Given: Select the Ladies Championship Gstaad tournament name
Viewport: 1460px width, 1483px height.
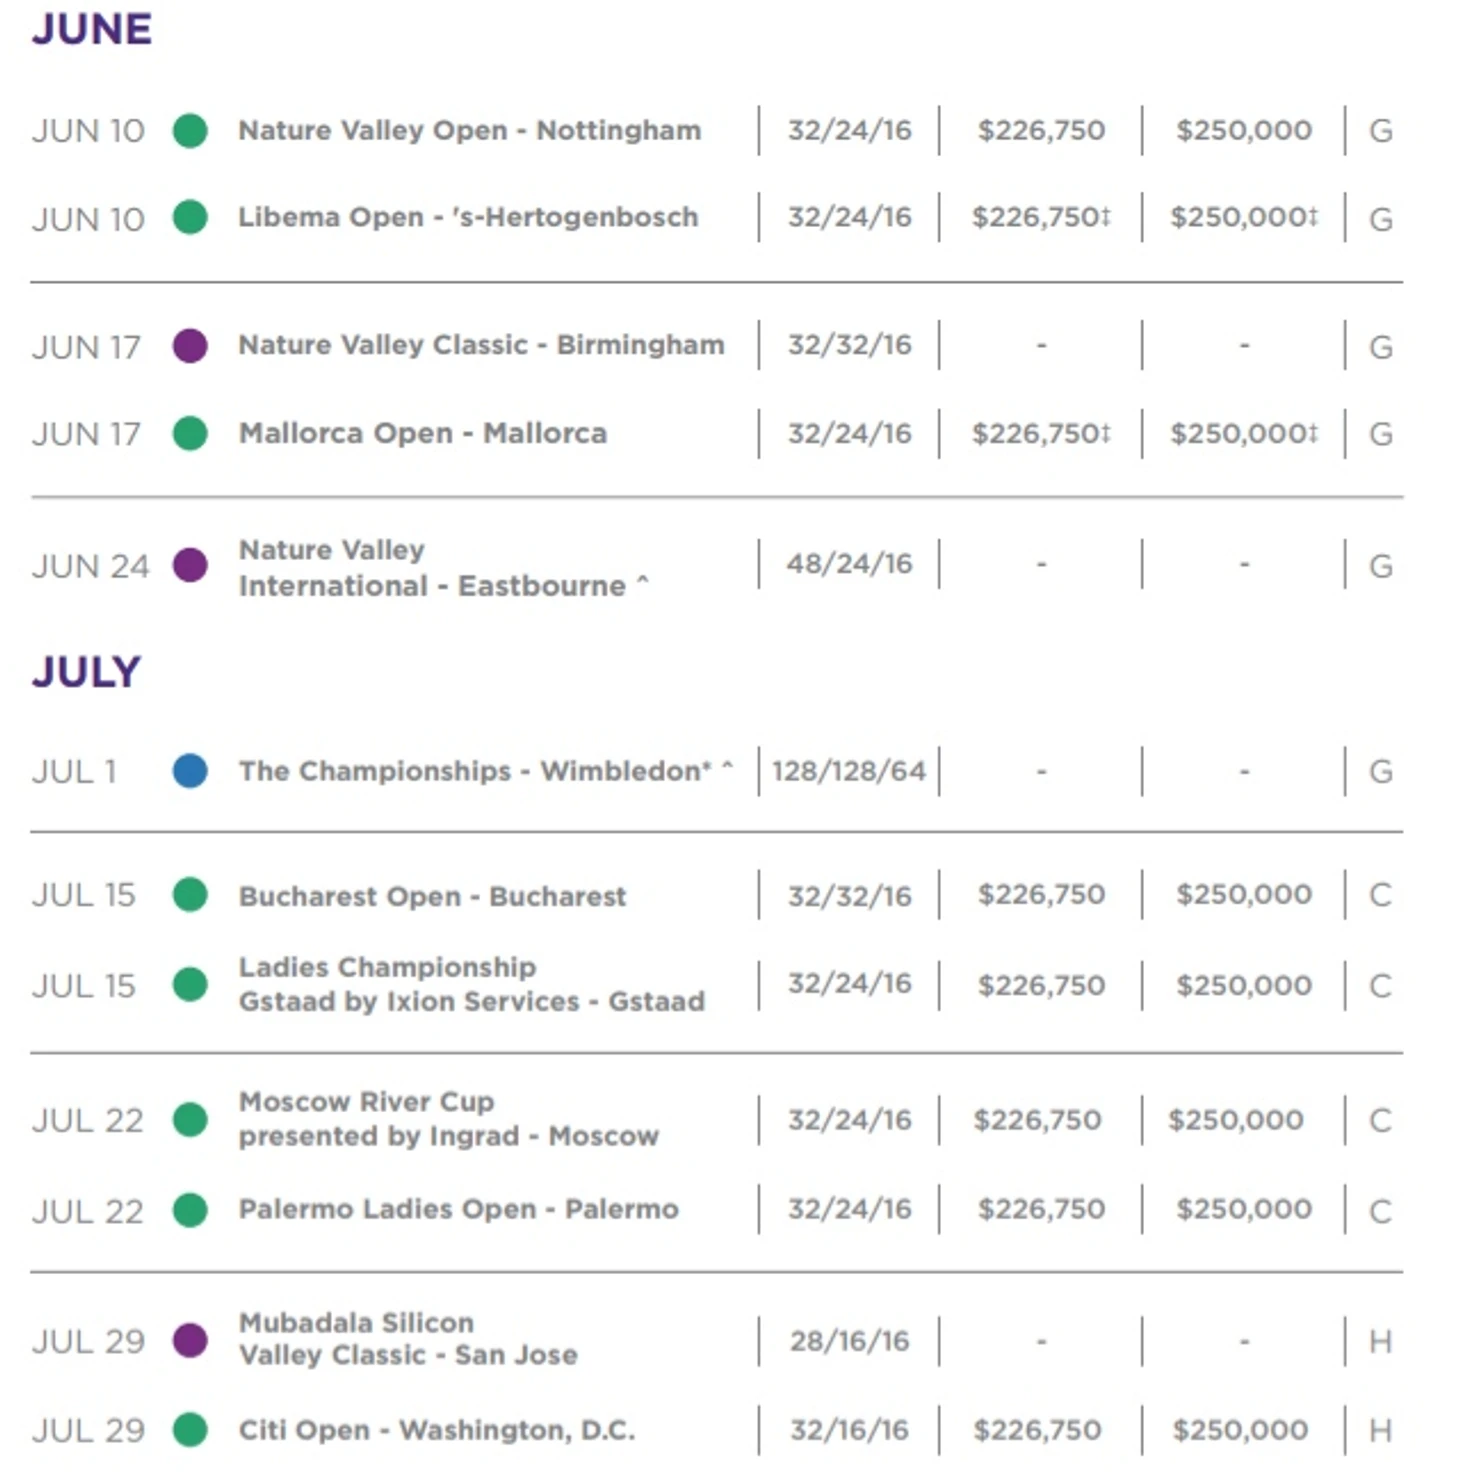Looking at the screenshot, I should [471, 984].
